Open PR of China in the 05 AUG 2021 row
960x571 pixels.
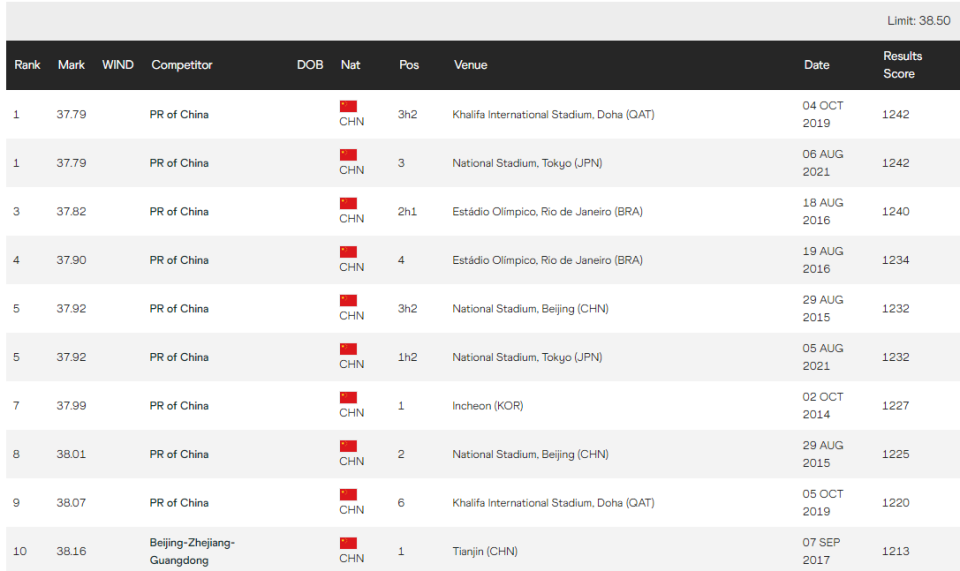tap(179, 357)
